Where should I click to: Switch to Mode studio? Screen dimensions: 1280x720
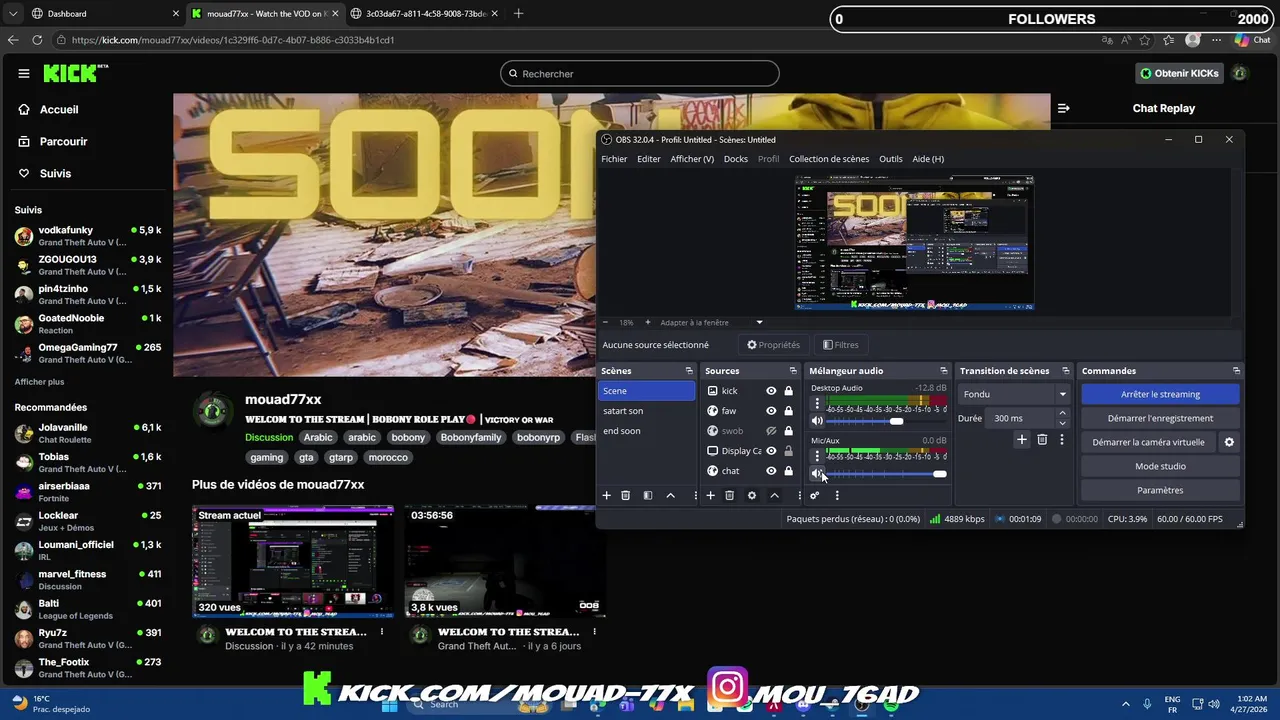pyautogui.click(x=1160, y=466)
